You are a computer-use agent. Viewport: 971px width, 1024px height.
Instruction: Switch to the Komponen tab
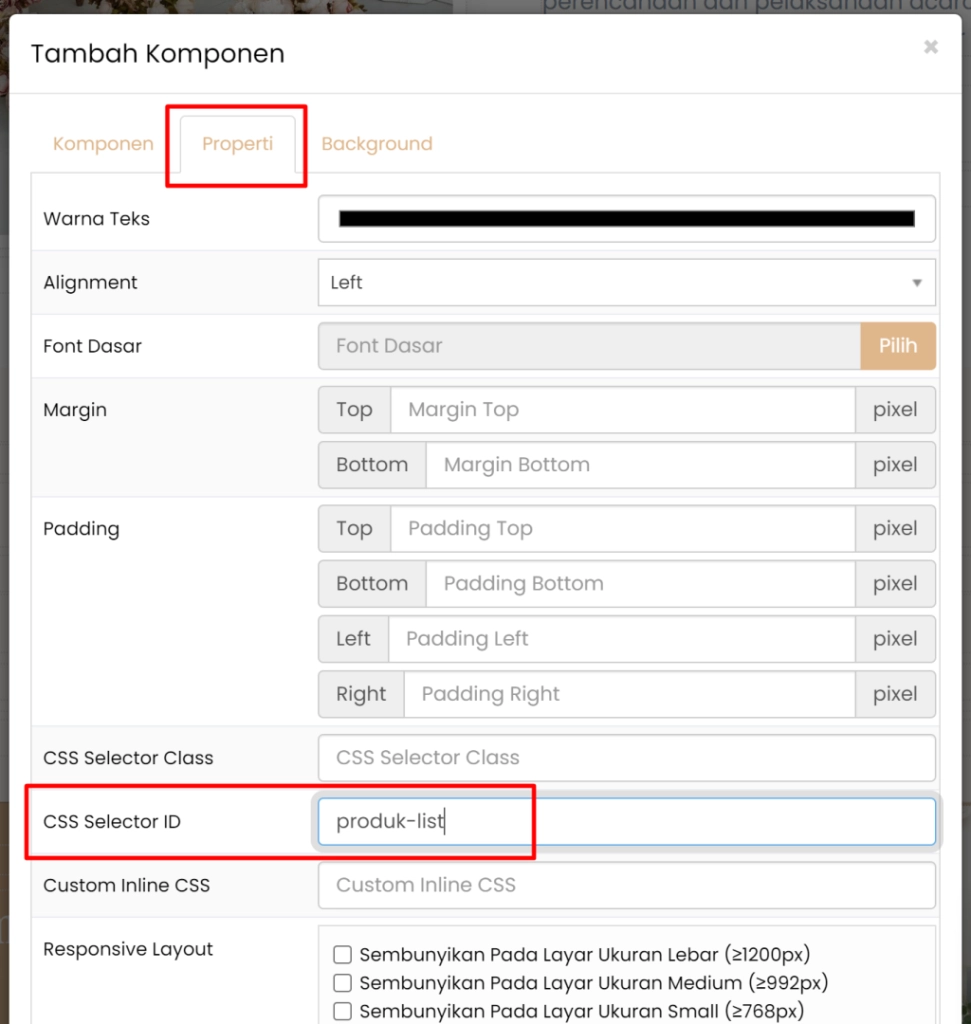pyautogui.click(x=103, y=144)
